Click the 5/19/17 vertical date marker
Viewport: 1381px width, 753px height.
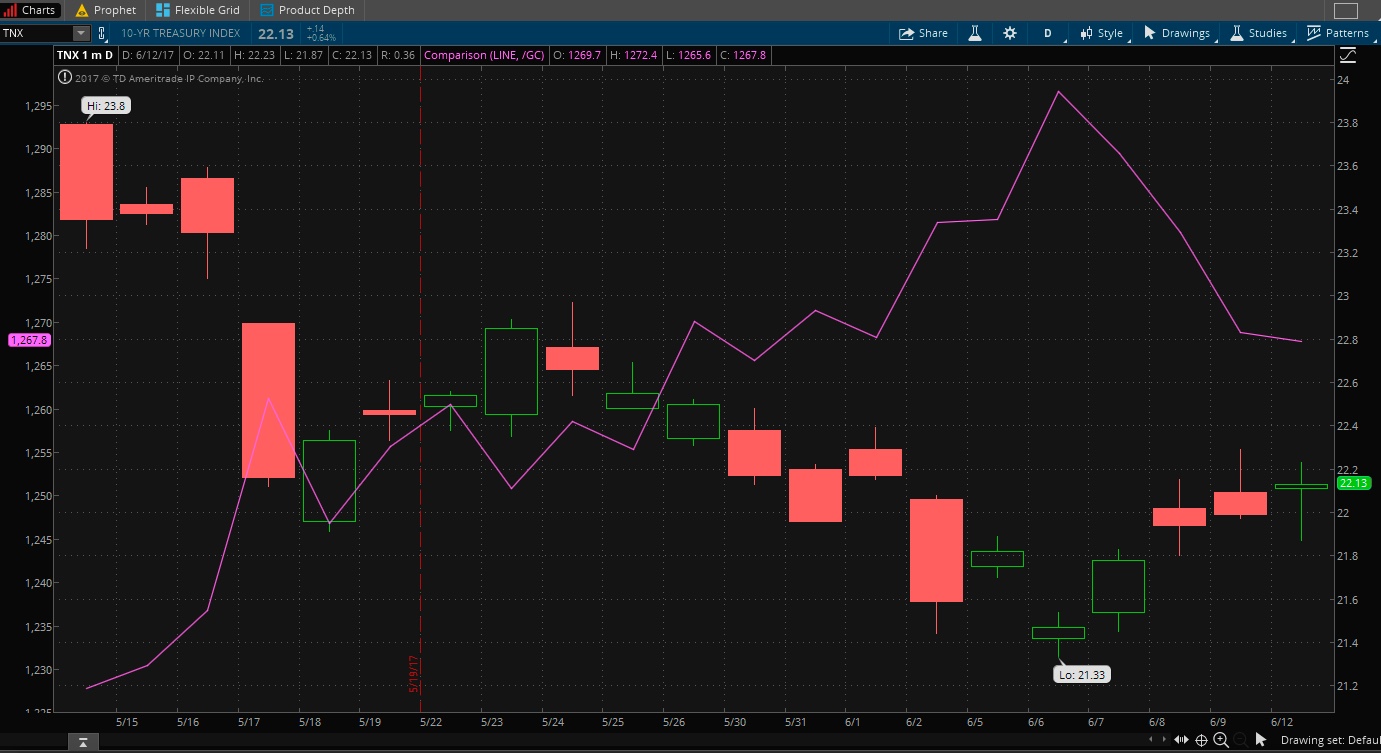(413, 675)
